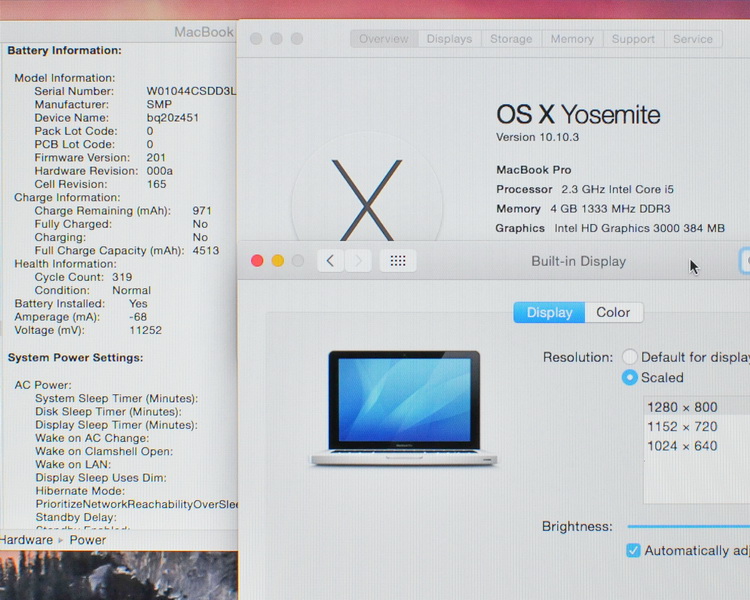Show all preferences grid icon
750x600 pixels.
(x=397, y=261)
